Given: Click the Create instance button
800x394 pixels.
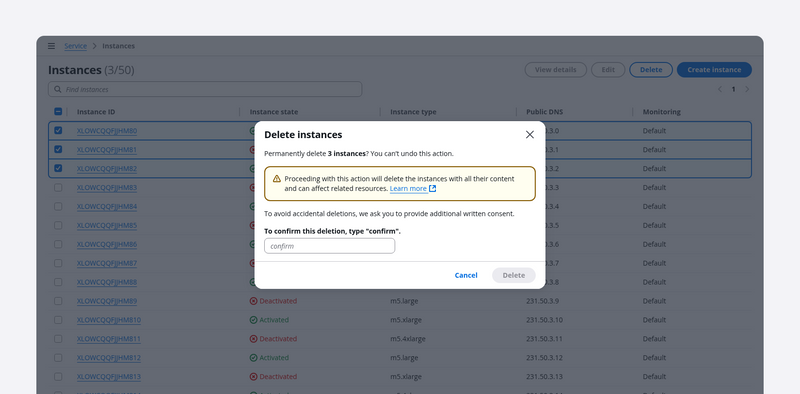Looking at the screenshot, I should pyautogui.click(x=714, y=70).
